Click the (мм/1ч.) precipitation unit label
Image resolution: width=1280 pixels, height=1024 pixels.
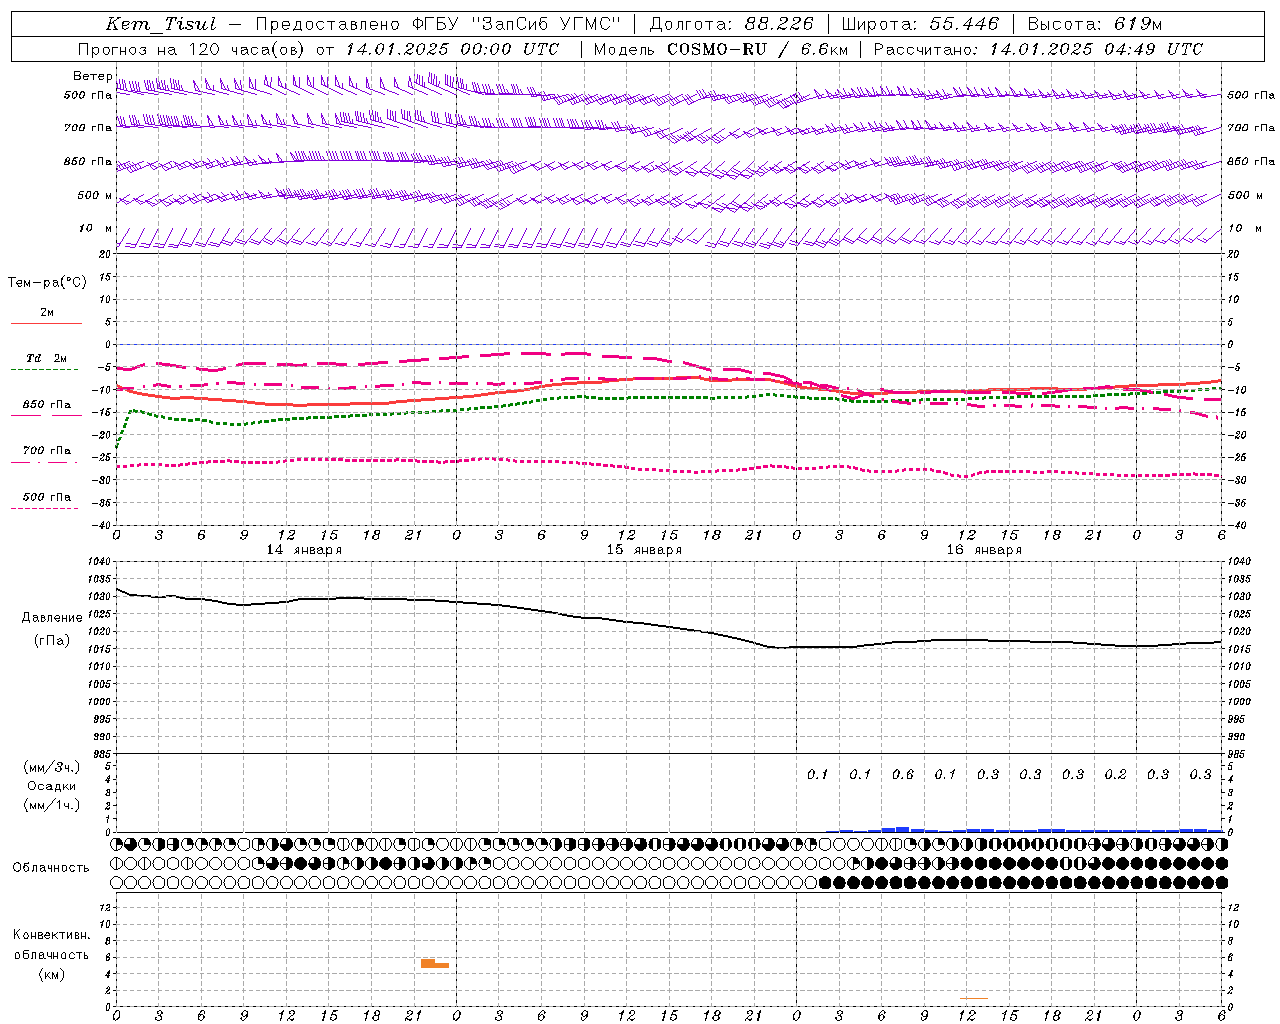[x=52, y=805]
